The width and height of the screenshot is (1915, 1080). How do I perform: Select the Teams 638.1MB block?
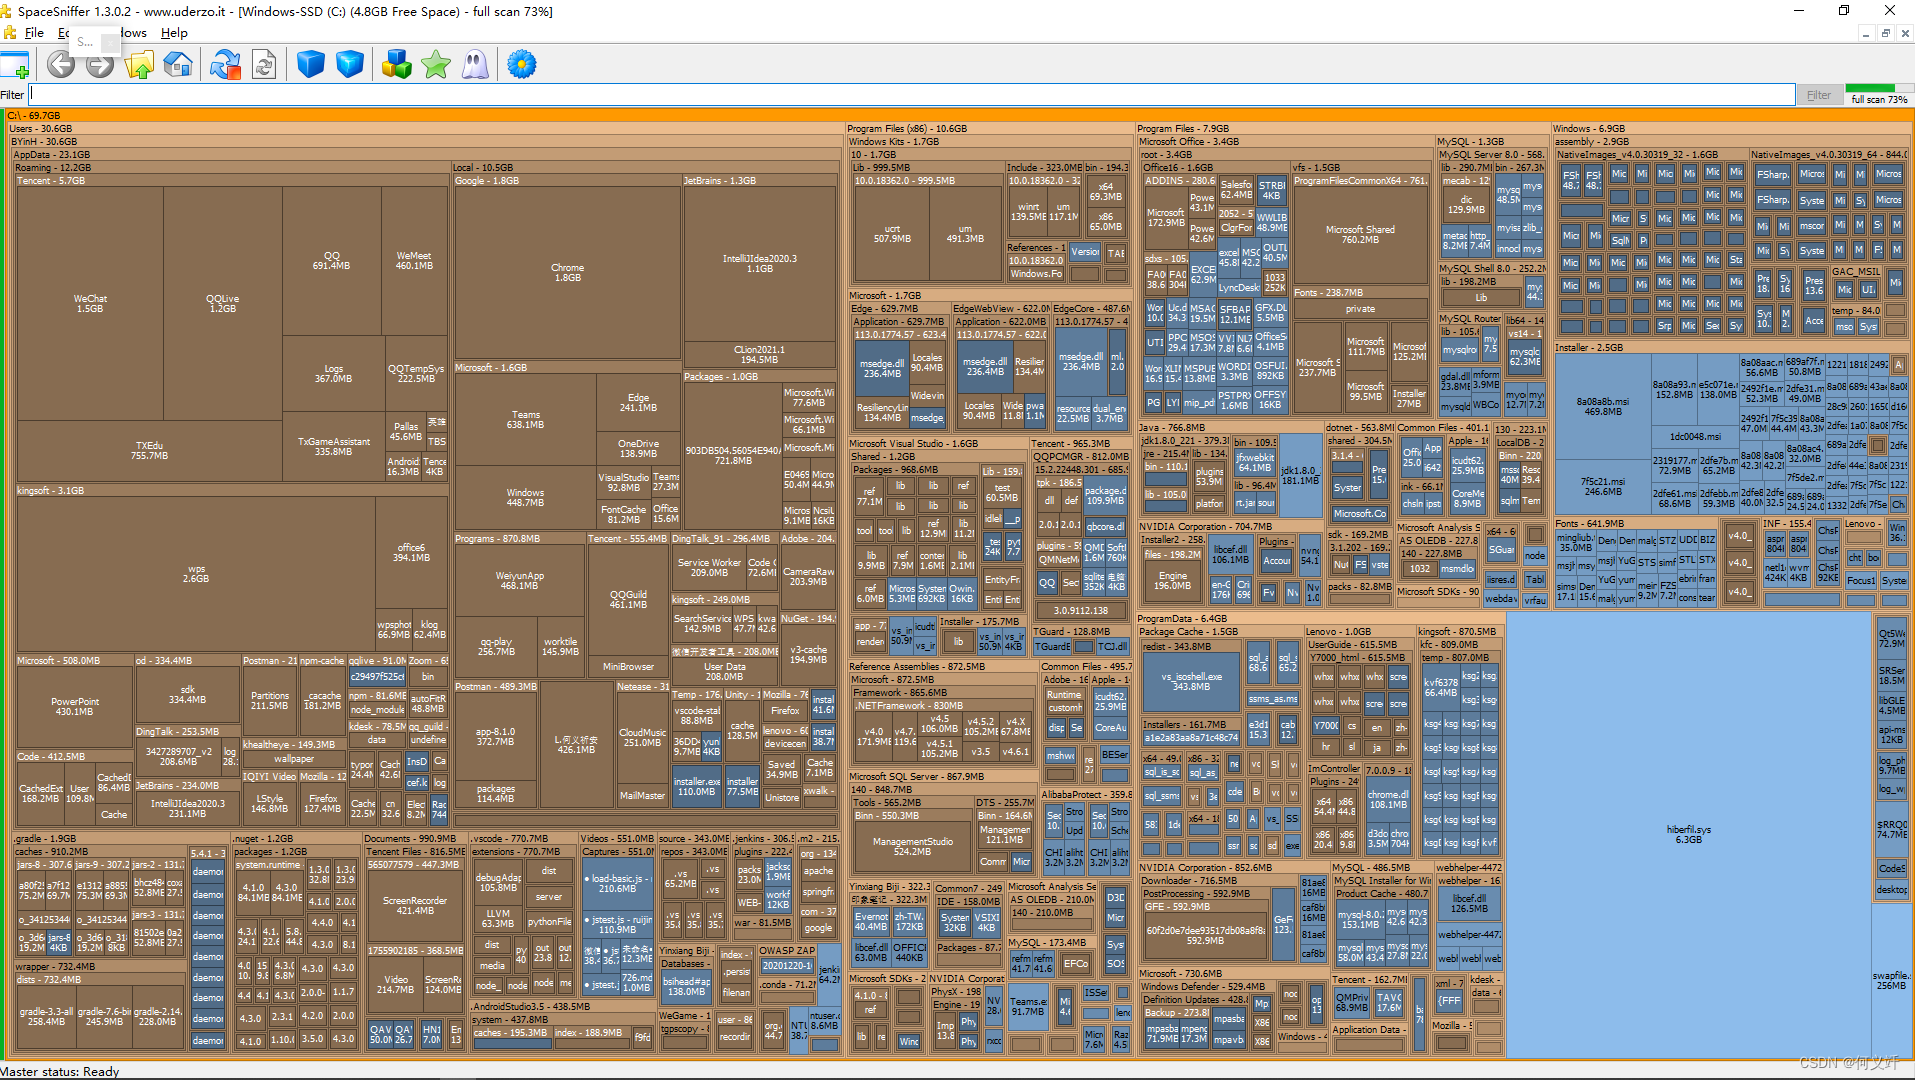pos(525,420)
